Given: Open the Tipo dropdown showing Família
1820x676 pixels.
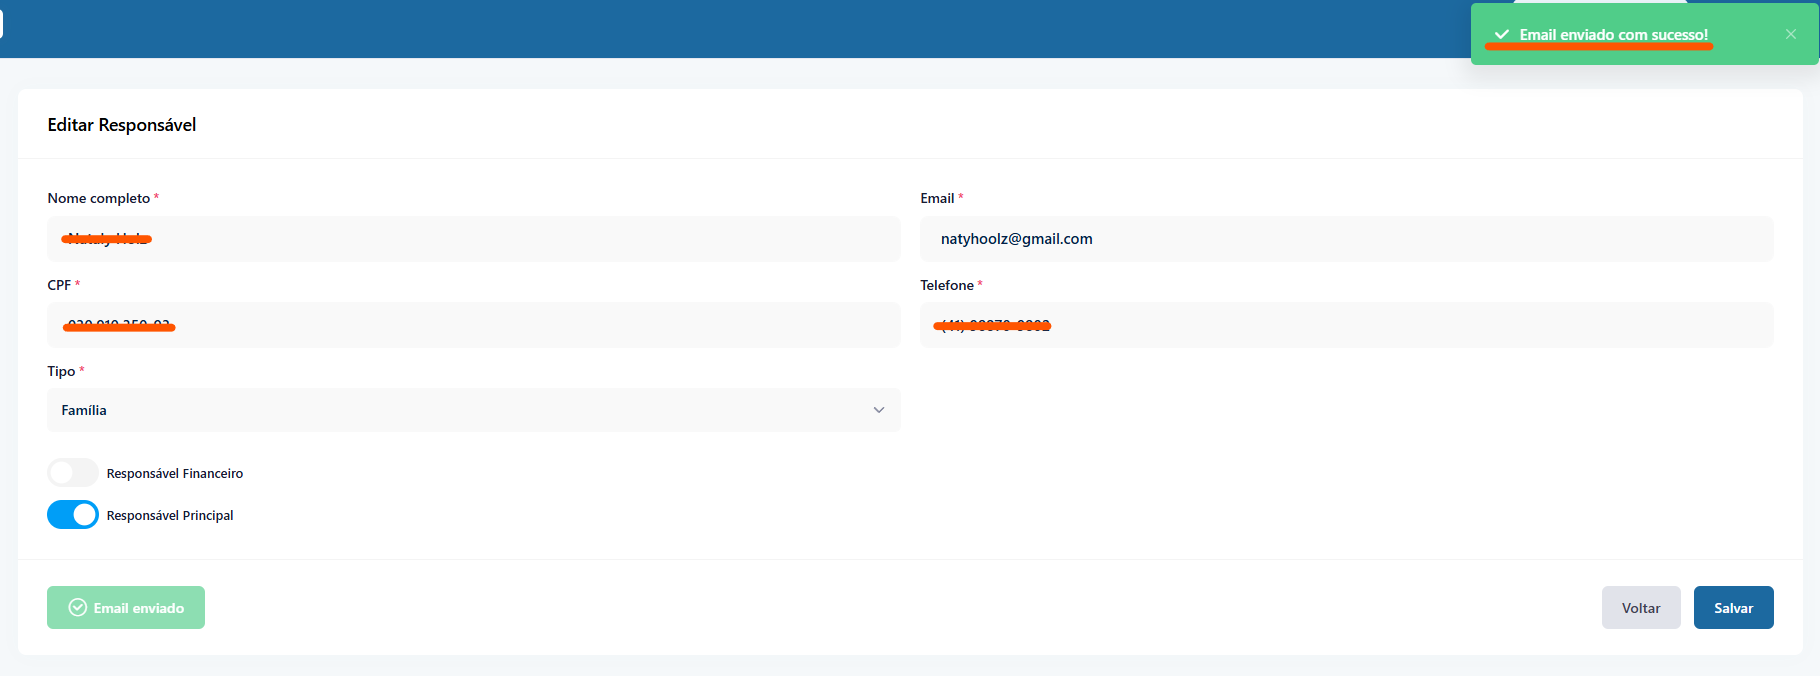Looking at the screenshot, I should click(474, 410).
